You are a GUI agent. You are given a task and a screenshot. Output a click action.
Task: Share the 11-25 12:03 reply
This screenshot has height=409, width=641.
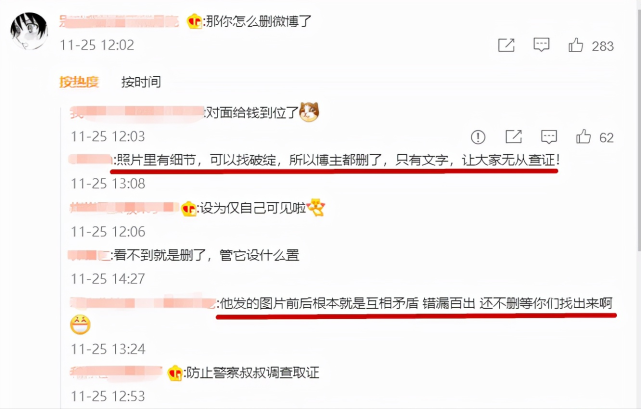(513, 137)
